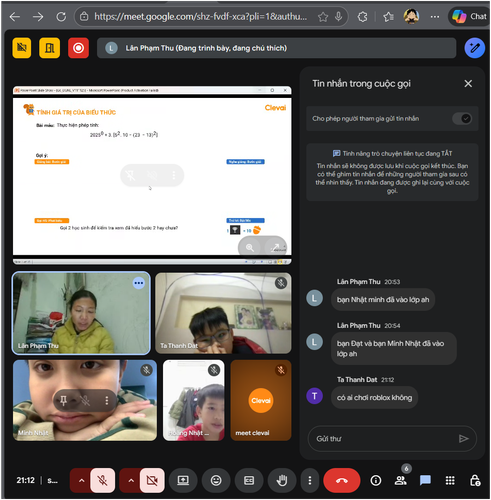Click the red record button

(x=78, y=48)
